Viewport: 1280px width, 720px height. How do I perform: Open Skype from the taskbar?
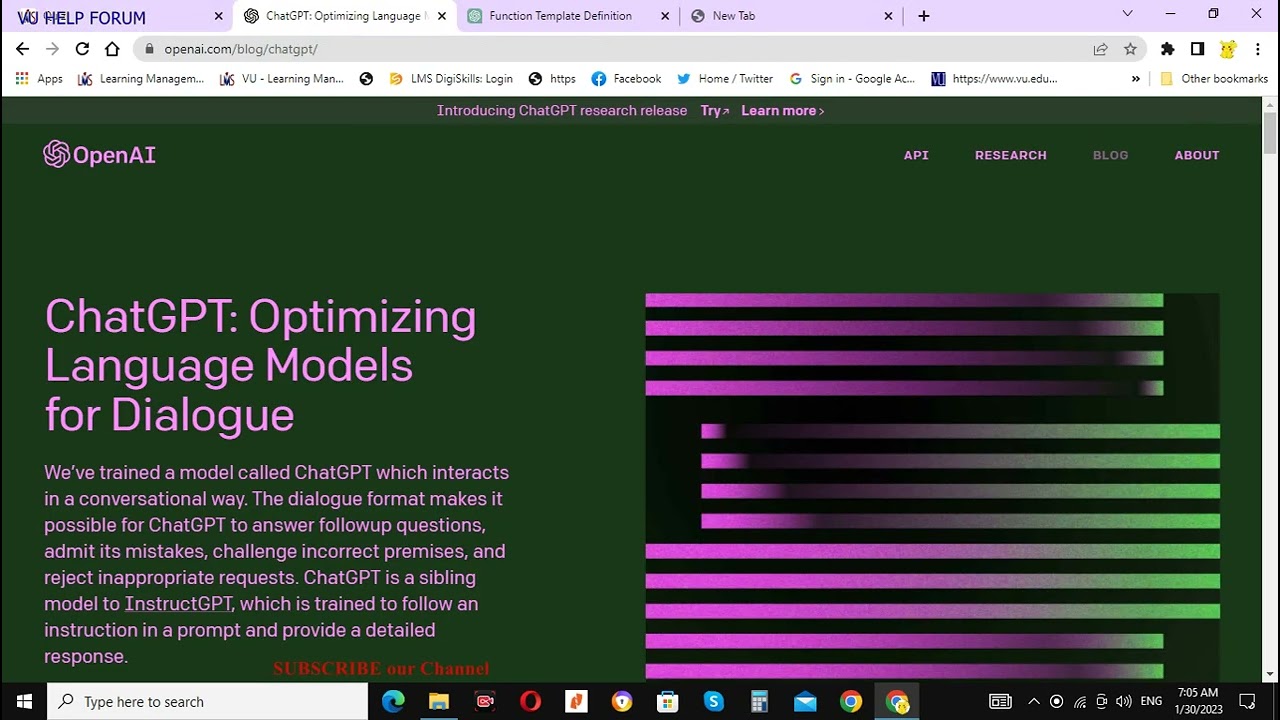[x=713, y=701]
